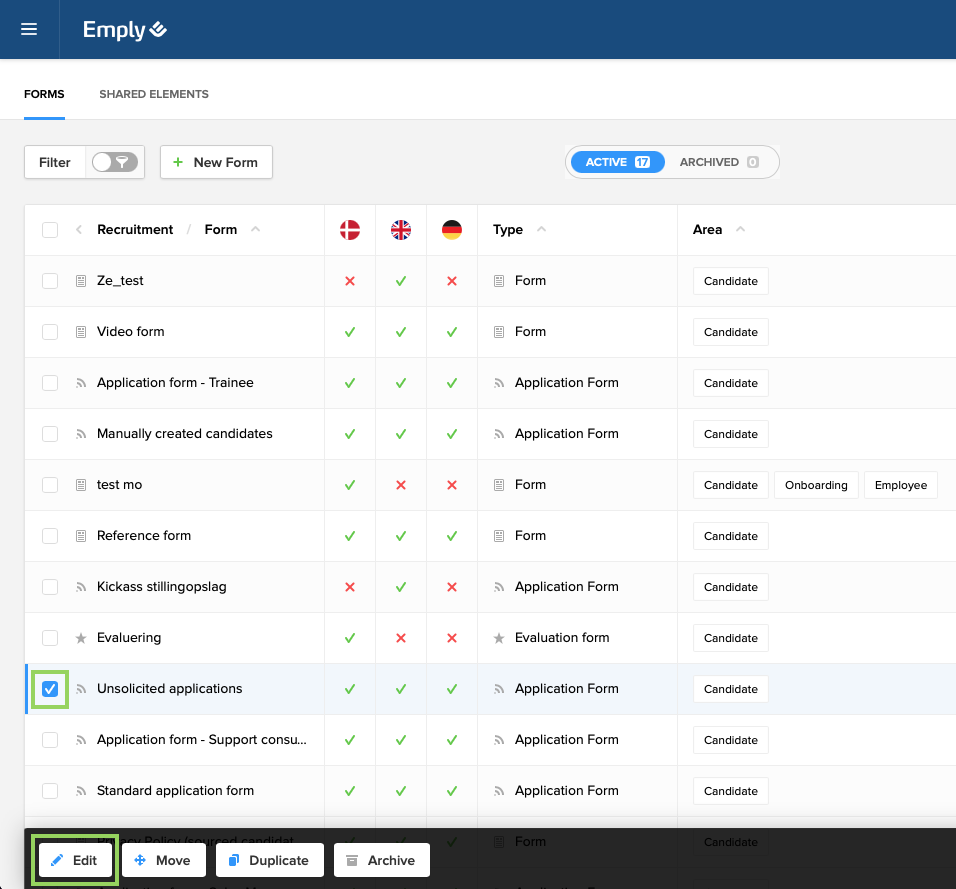The width and height of the screenshot is (956, 889).
Task: Click the back chevron before Recruitment
Action: pos(79,230)
